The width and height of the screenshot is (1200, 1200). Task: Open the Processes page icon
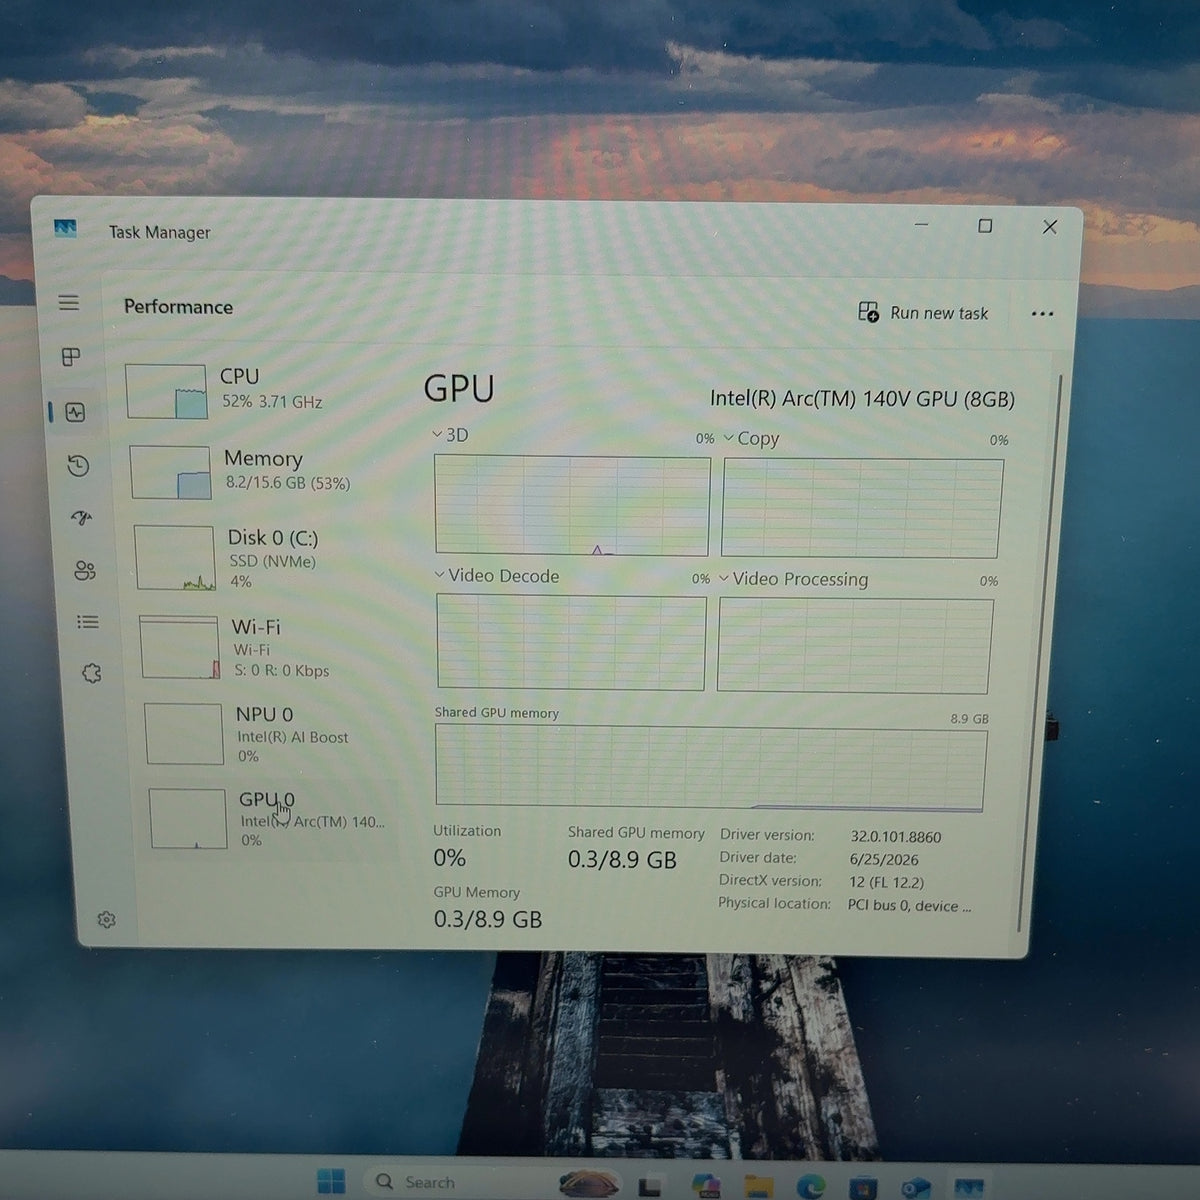(71, 357)
